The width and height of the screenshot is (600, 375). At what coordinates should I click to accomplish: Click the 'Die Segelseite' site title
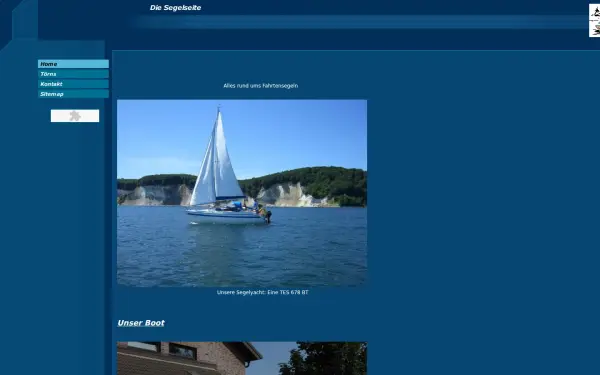coord(175,8)
